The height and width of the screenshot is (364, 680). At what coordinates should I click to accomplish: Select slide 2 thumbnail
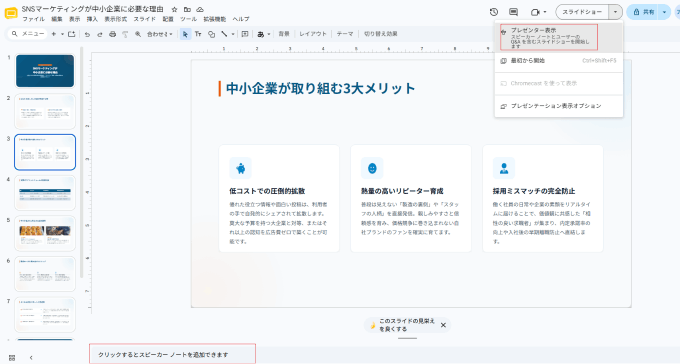[x=45, y=111]
